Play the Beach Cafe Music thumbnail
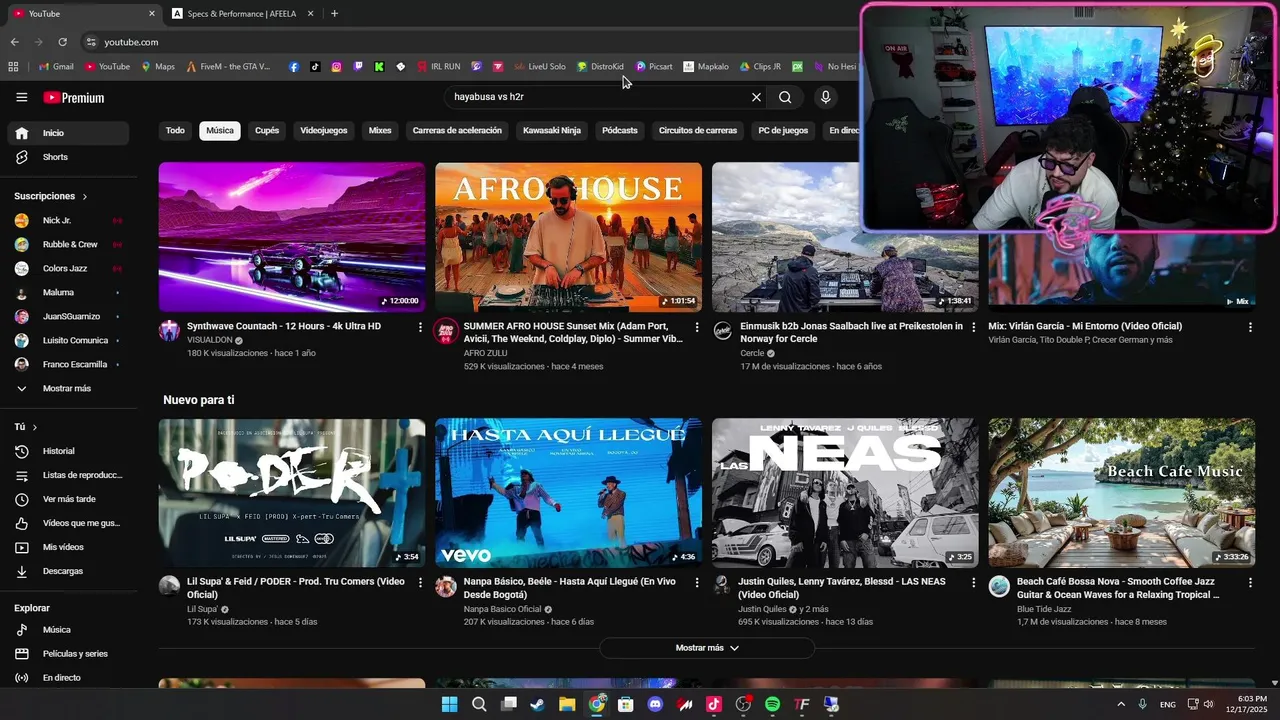 (x=1122, y=493)
